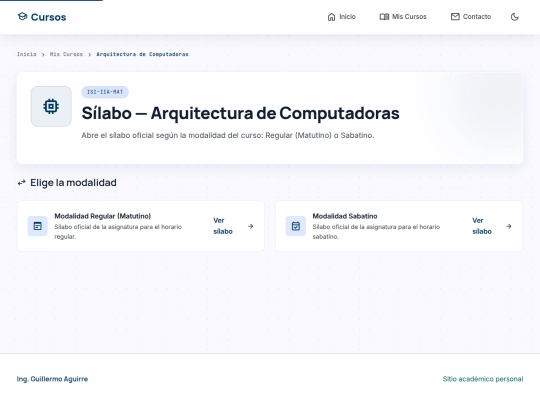Click the chevron after the Inicio breadcrumb
The image size is (540, 405).
pos(43,54)
